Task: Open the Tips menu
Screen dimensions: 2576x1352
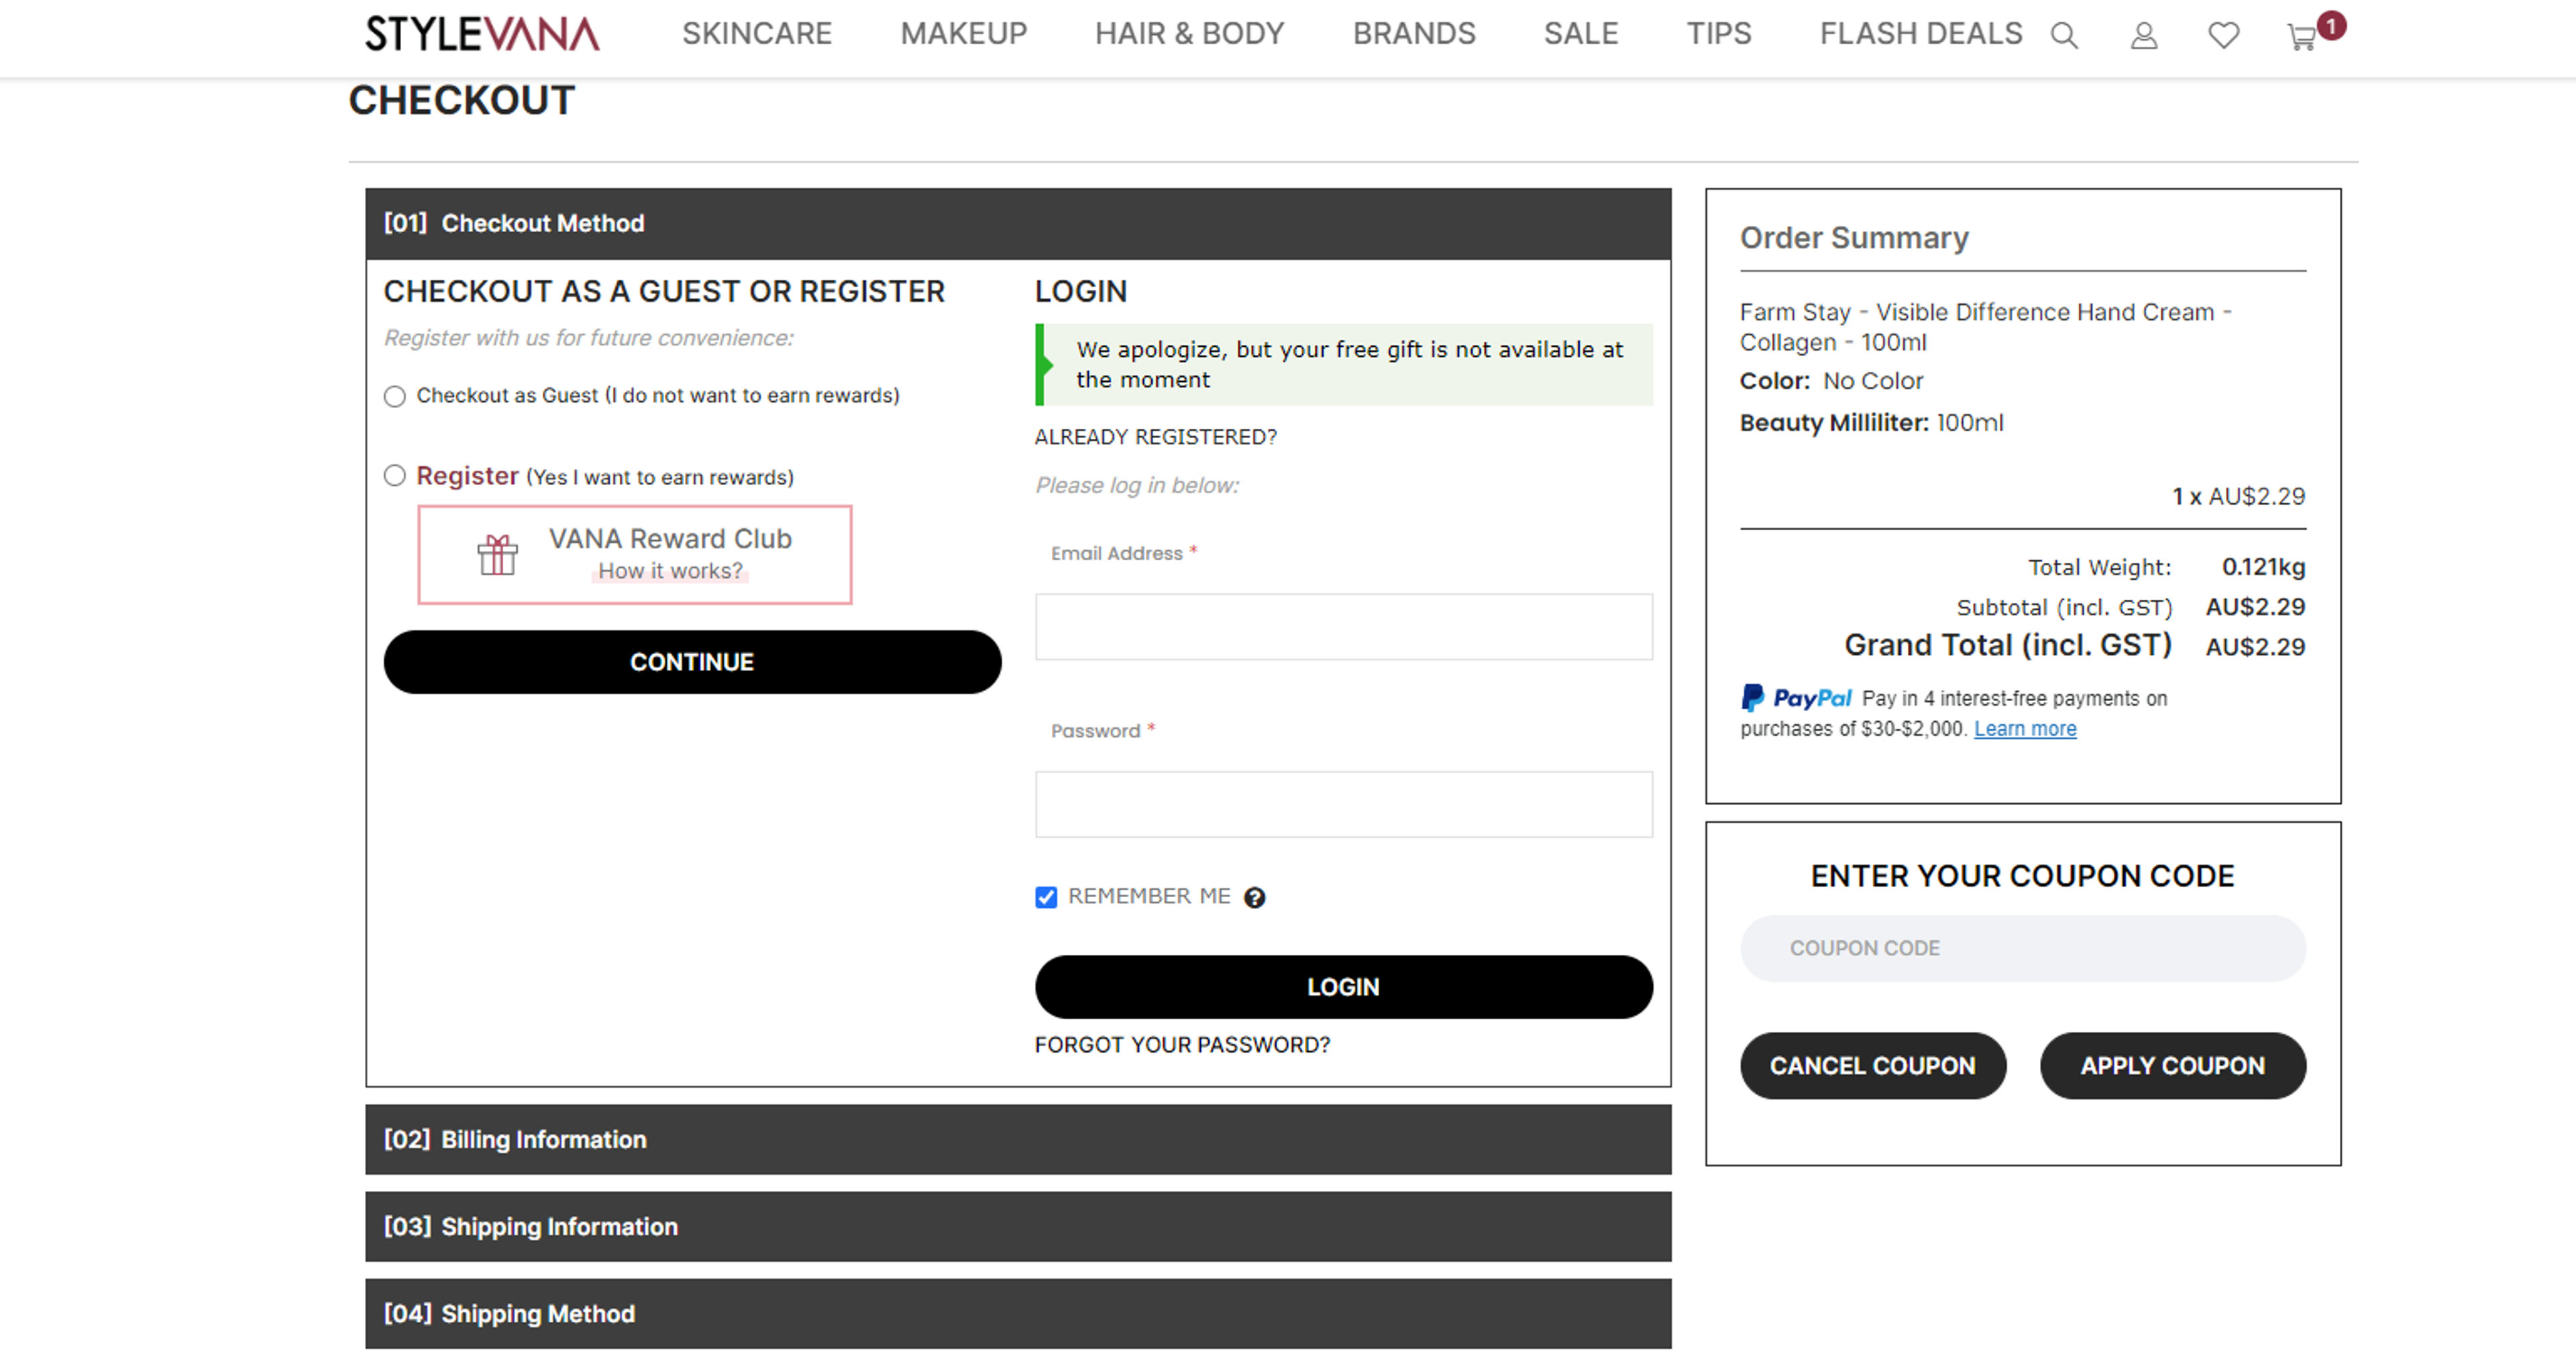Action: click(x=1719, y=34)
